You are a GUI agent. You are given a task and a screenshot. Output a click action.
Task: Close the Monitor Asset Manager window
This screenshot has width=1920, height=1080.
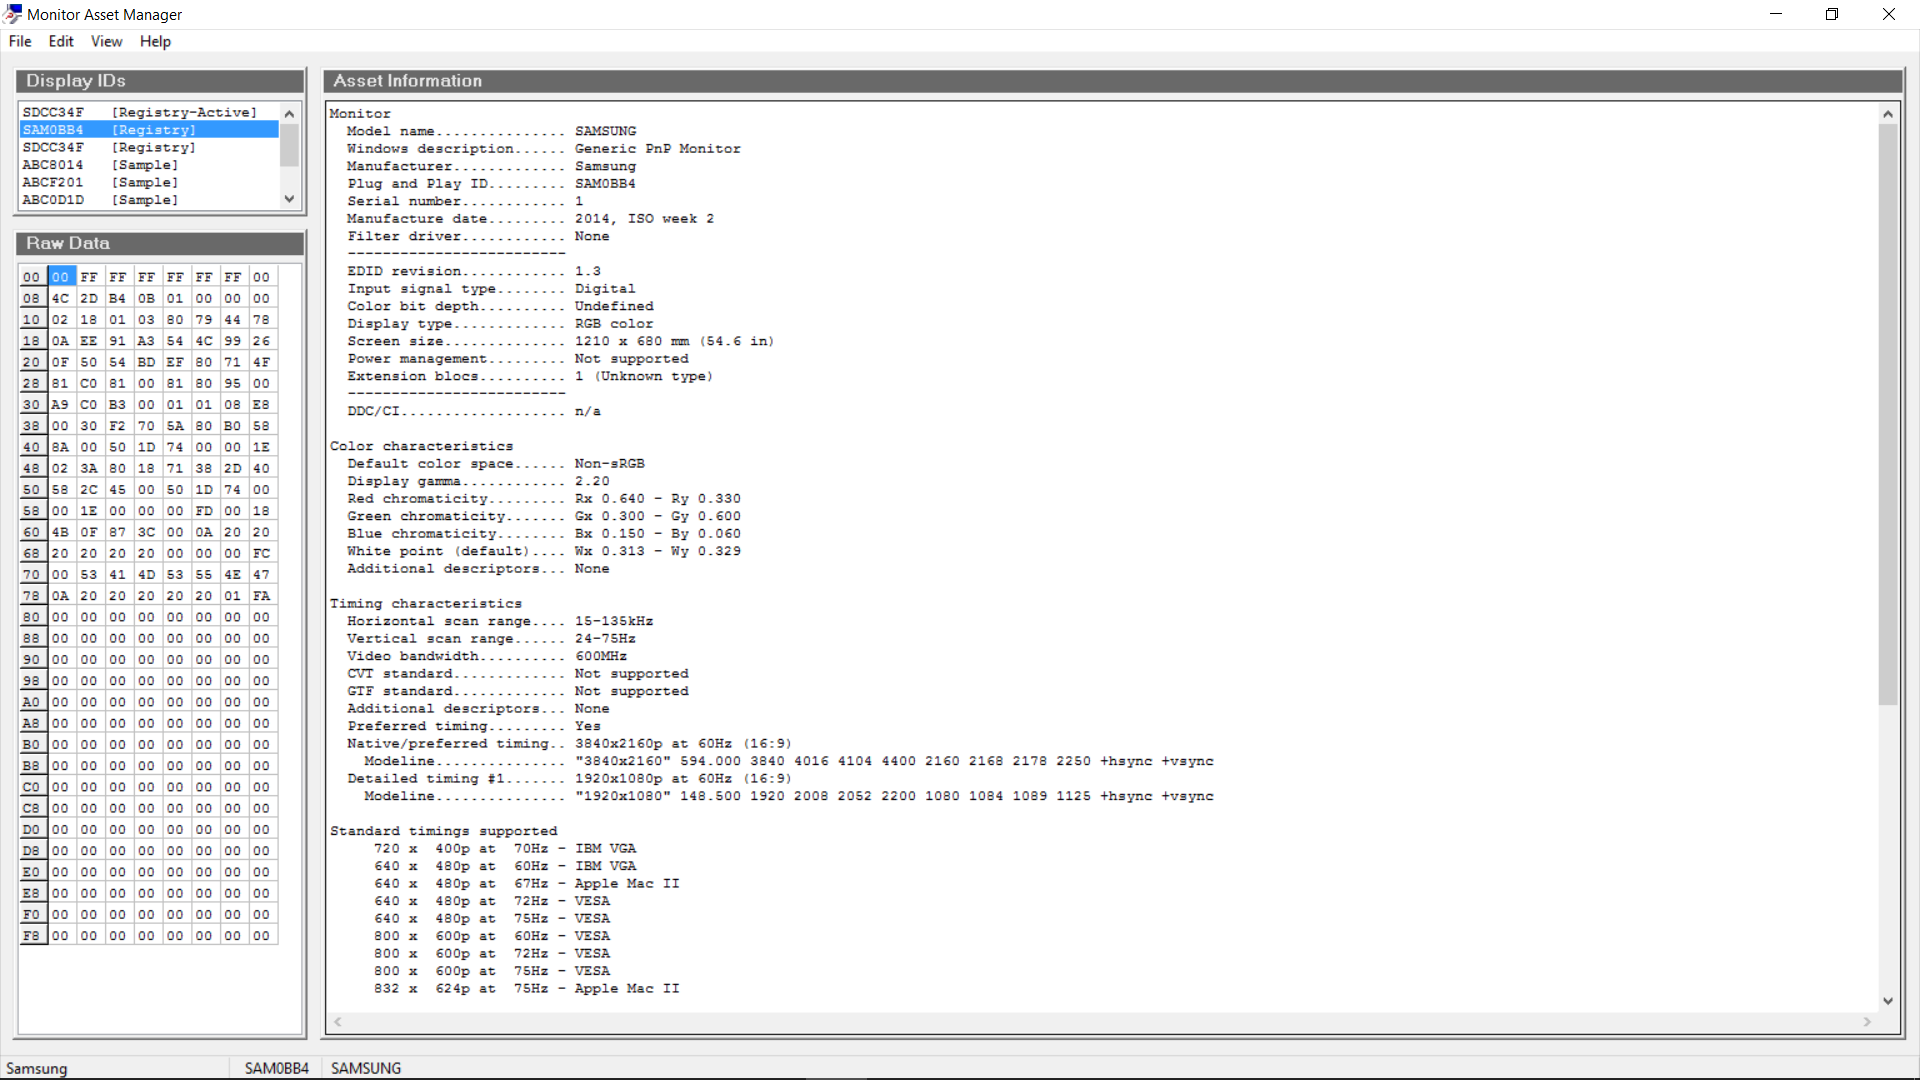(1889, 14)
